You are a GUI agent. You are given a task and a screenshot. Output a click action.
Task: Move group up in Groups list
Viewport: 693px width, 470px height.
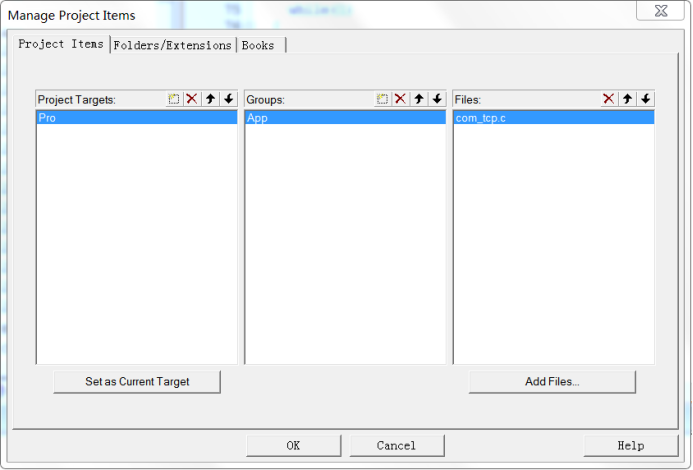419,99
